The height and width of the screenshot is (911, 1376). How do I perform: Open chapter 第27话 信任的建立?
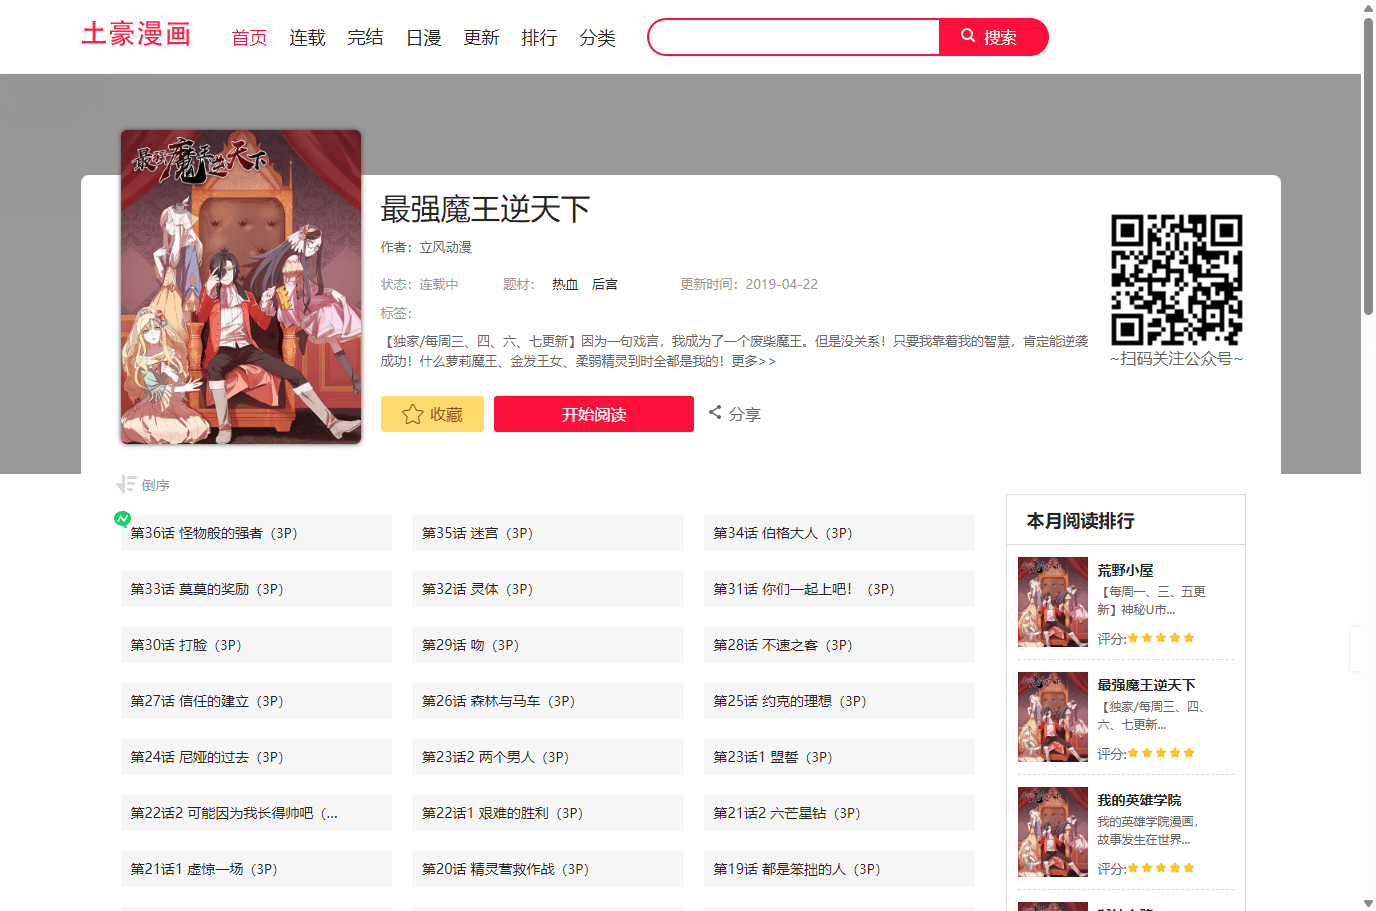[x=256, y=701]
